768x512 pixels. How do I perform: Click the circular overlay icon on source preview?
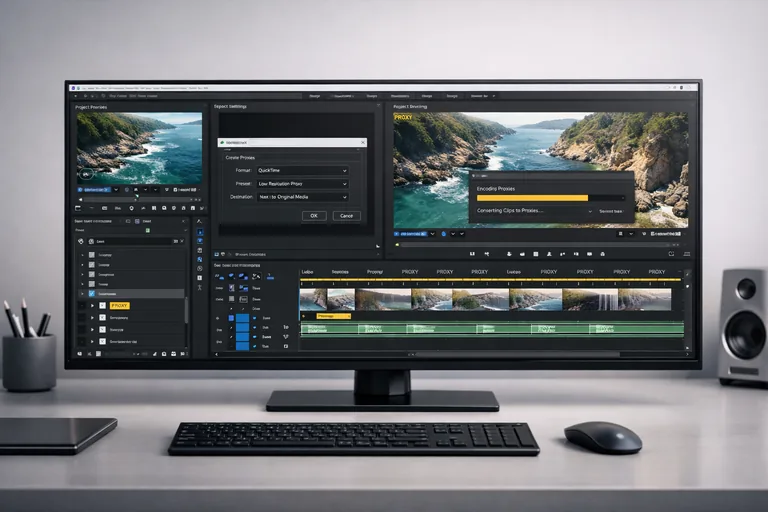(x=86, y=174)
